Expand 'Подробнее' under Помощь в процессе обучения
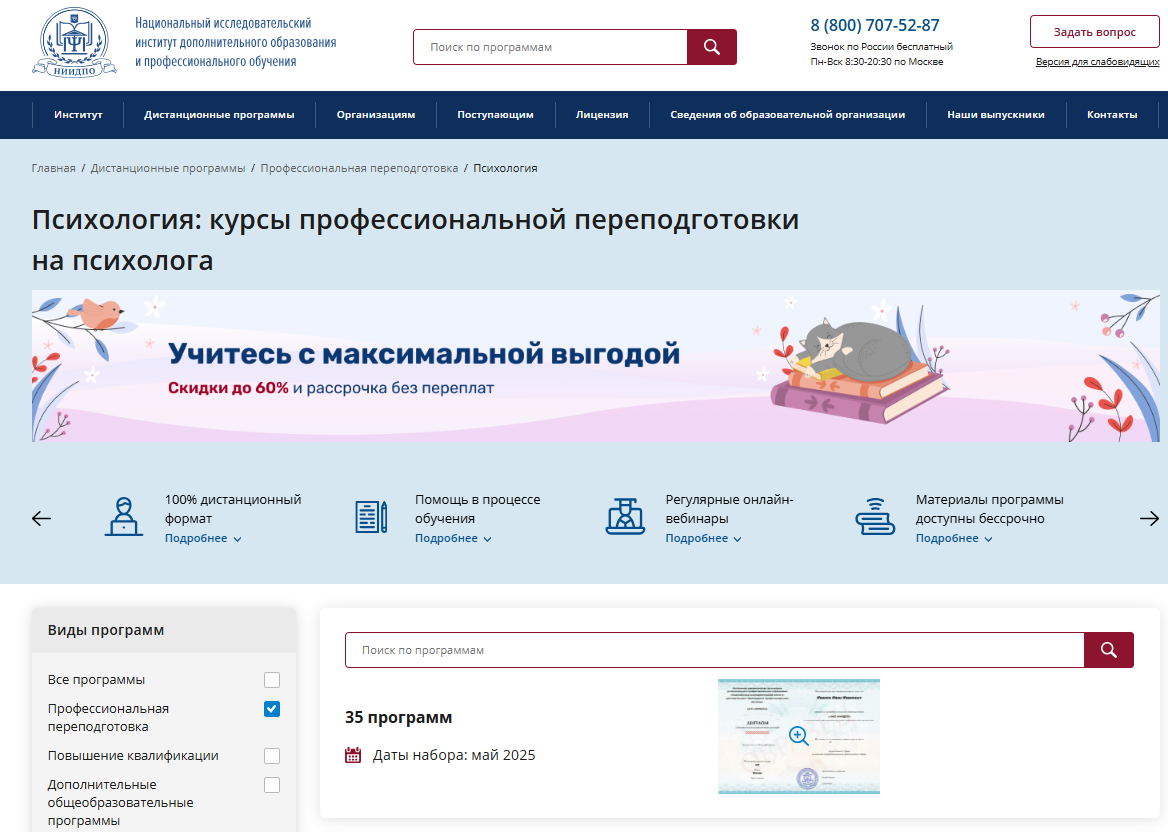This screenshot has height=832, width=1168. tap(453, 539)
